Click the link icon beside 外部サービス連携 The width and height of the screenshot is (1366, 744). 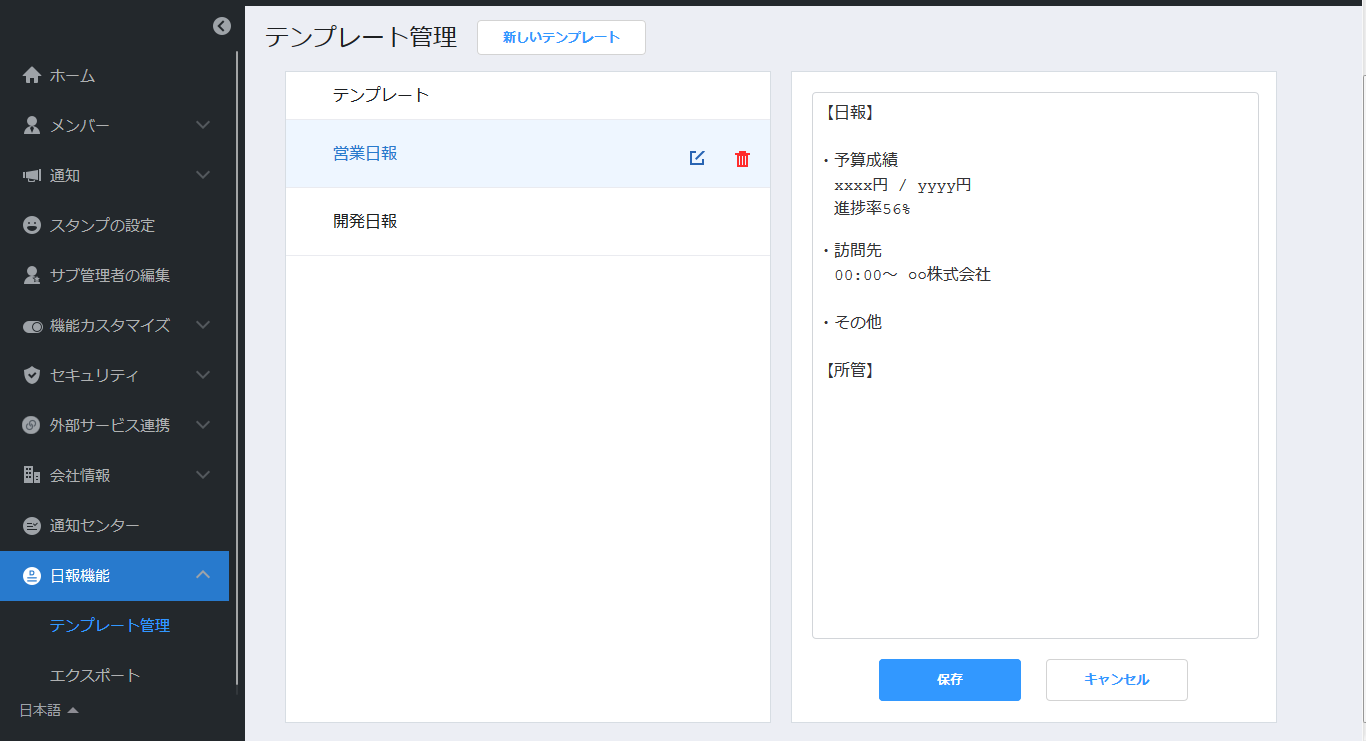(32, 425)
